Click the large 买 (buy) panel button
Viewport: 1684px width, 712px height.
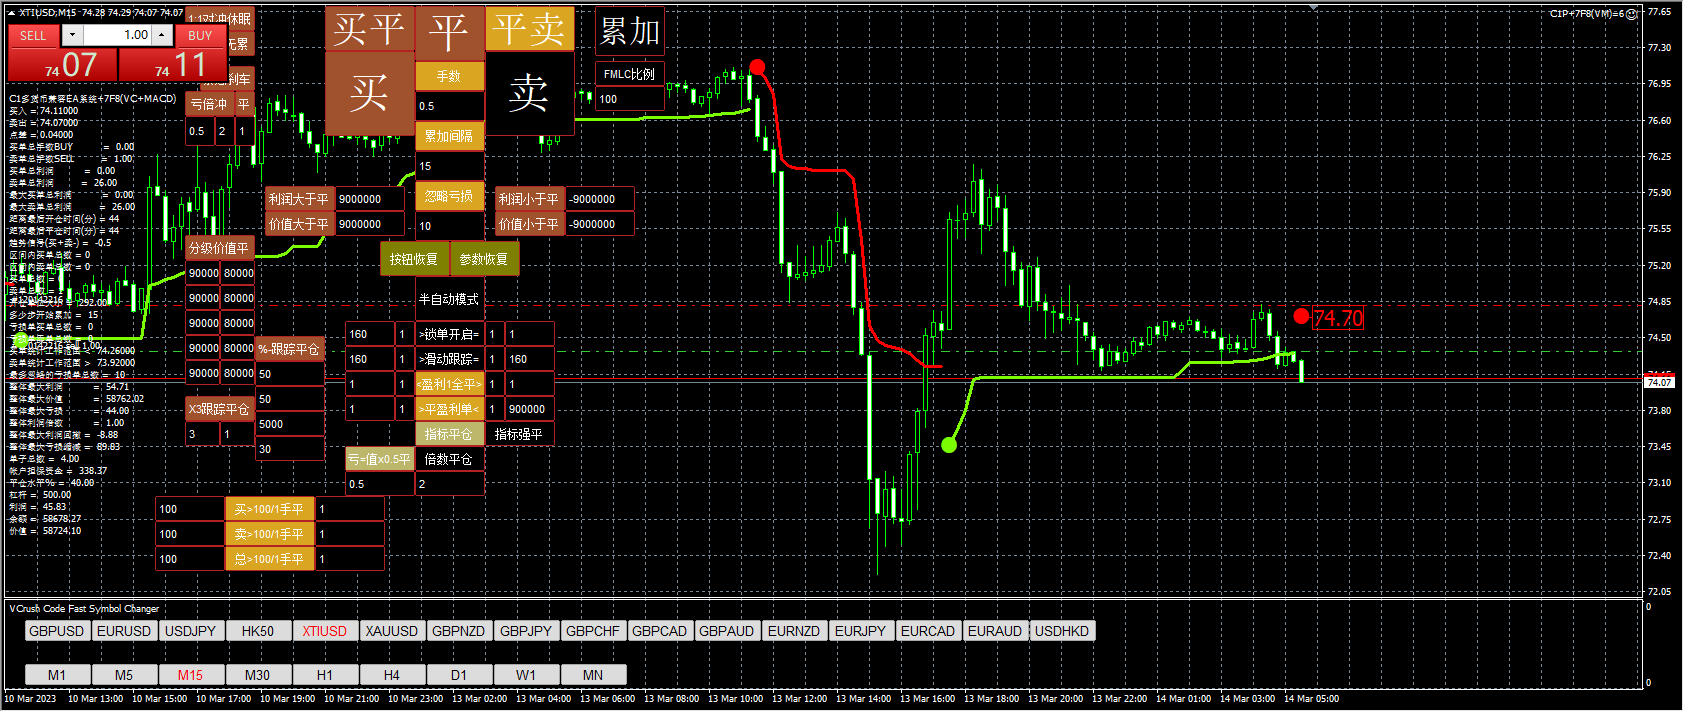(x=369, y=93)
